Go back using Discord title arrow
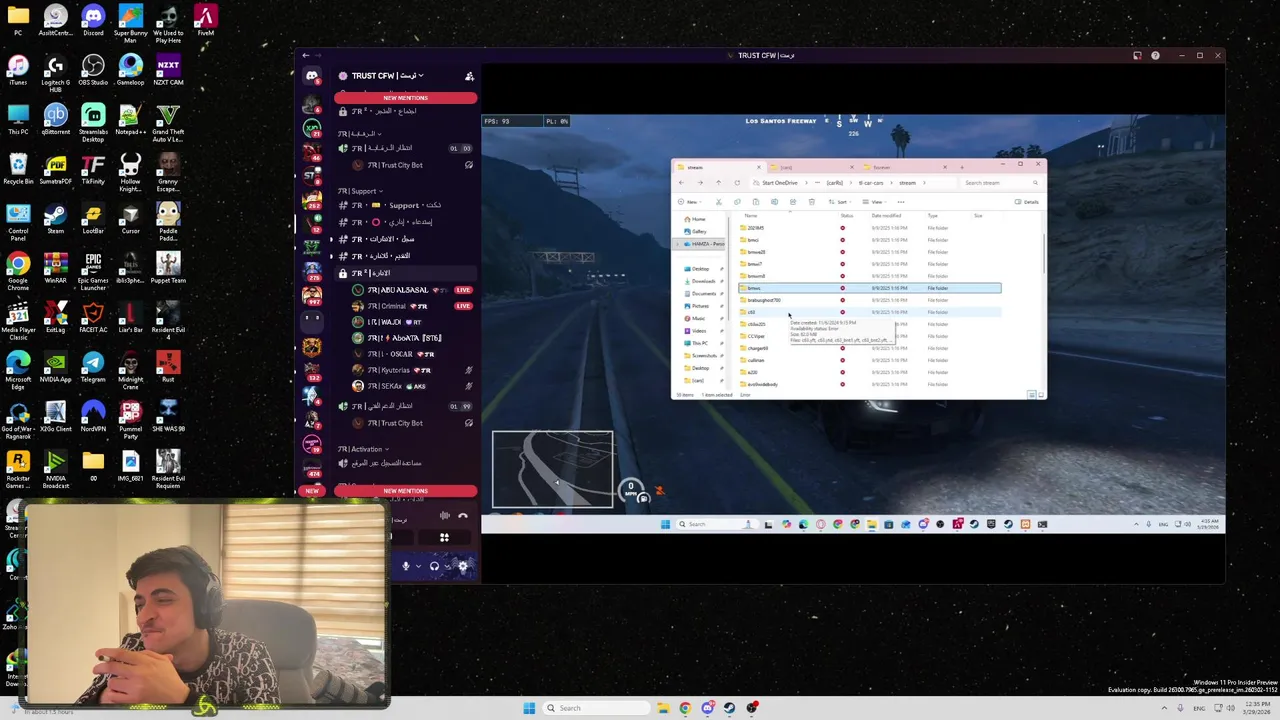Screen dimensions: 1280x720 (x=306, y=56)
